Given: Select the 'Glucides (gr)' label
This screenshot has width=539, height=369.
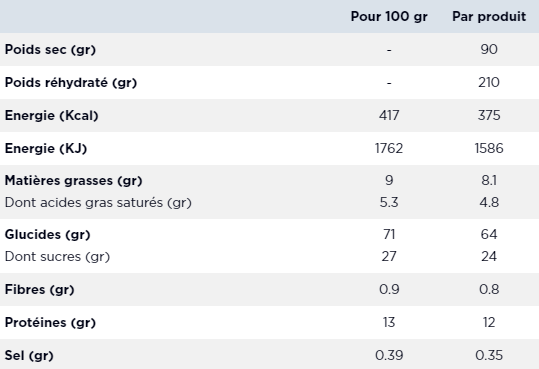Looking at the screenshot, I should pyautogui.click(x=47, y=235).
